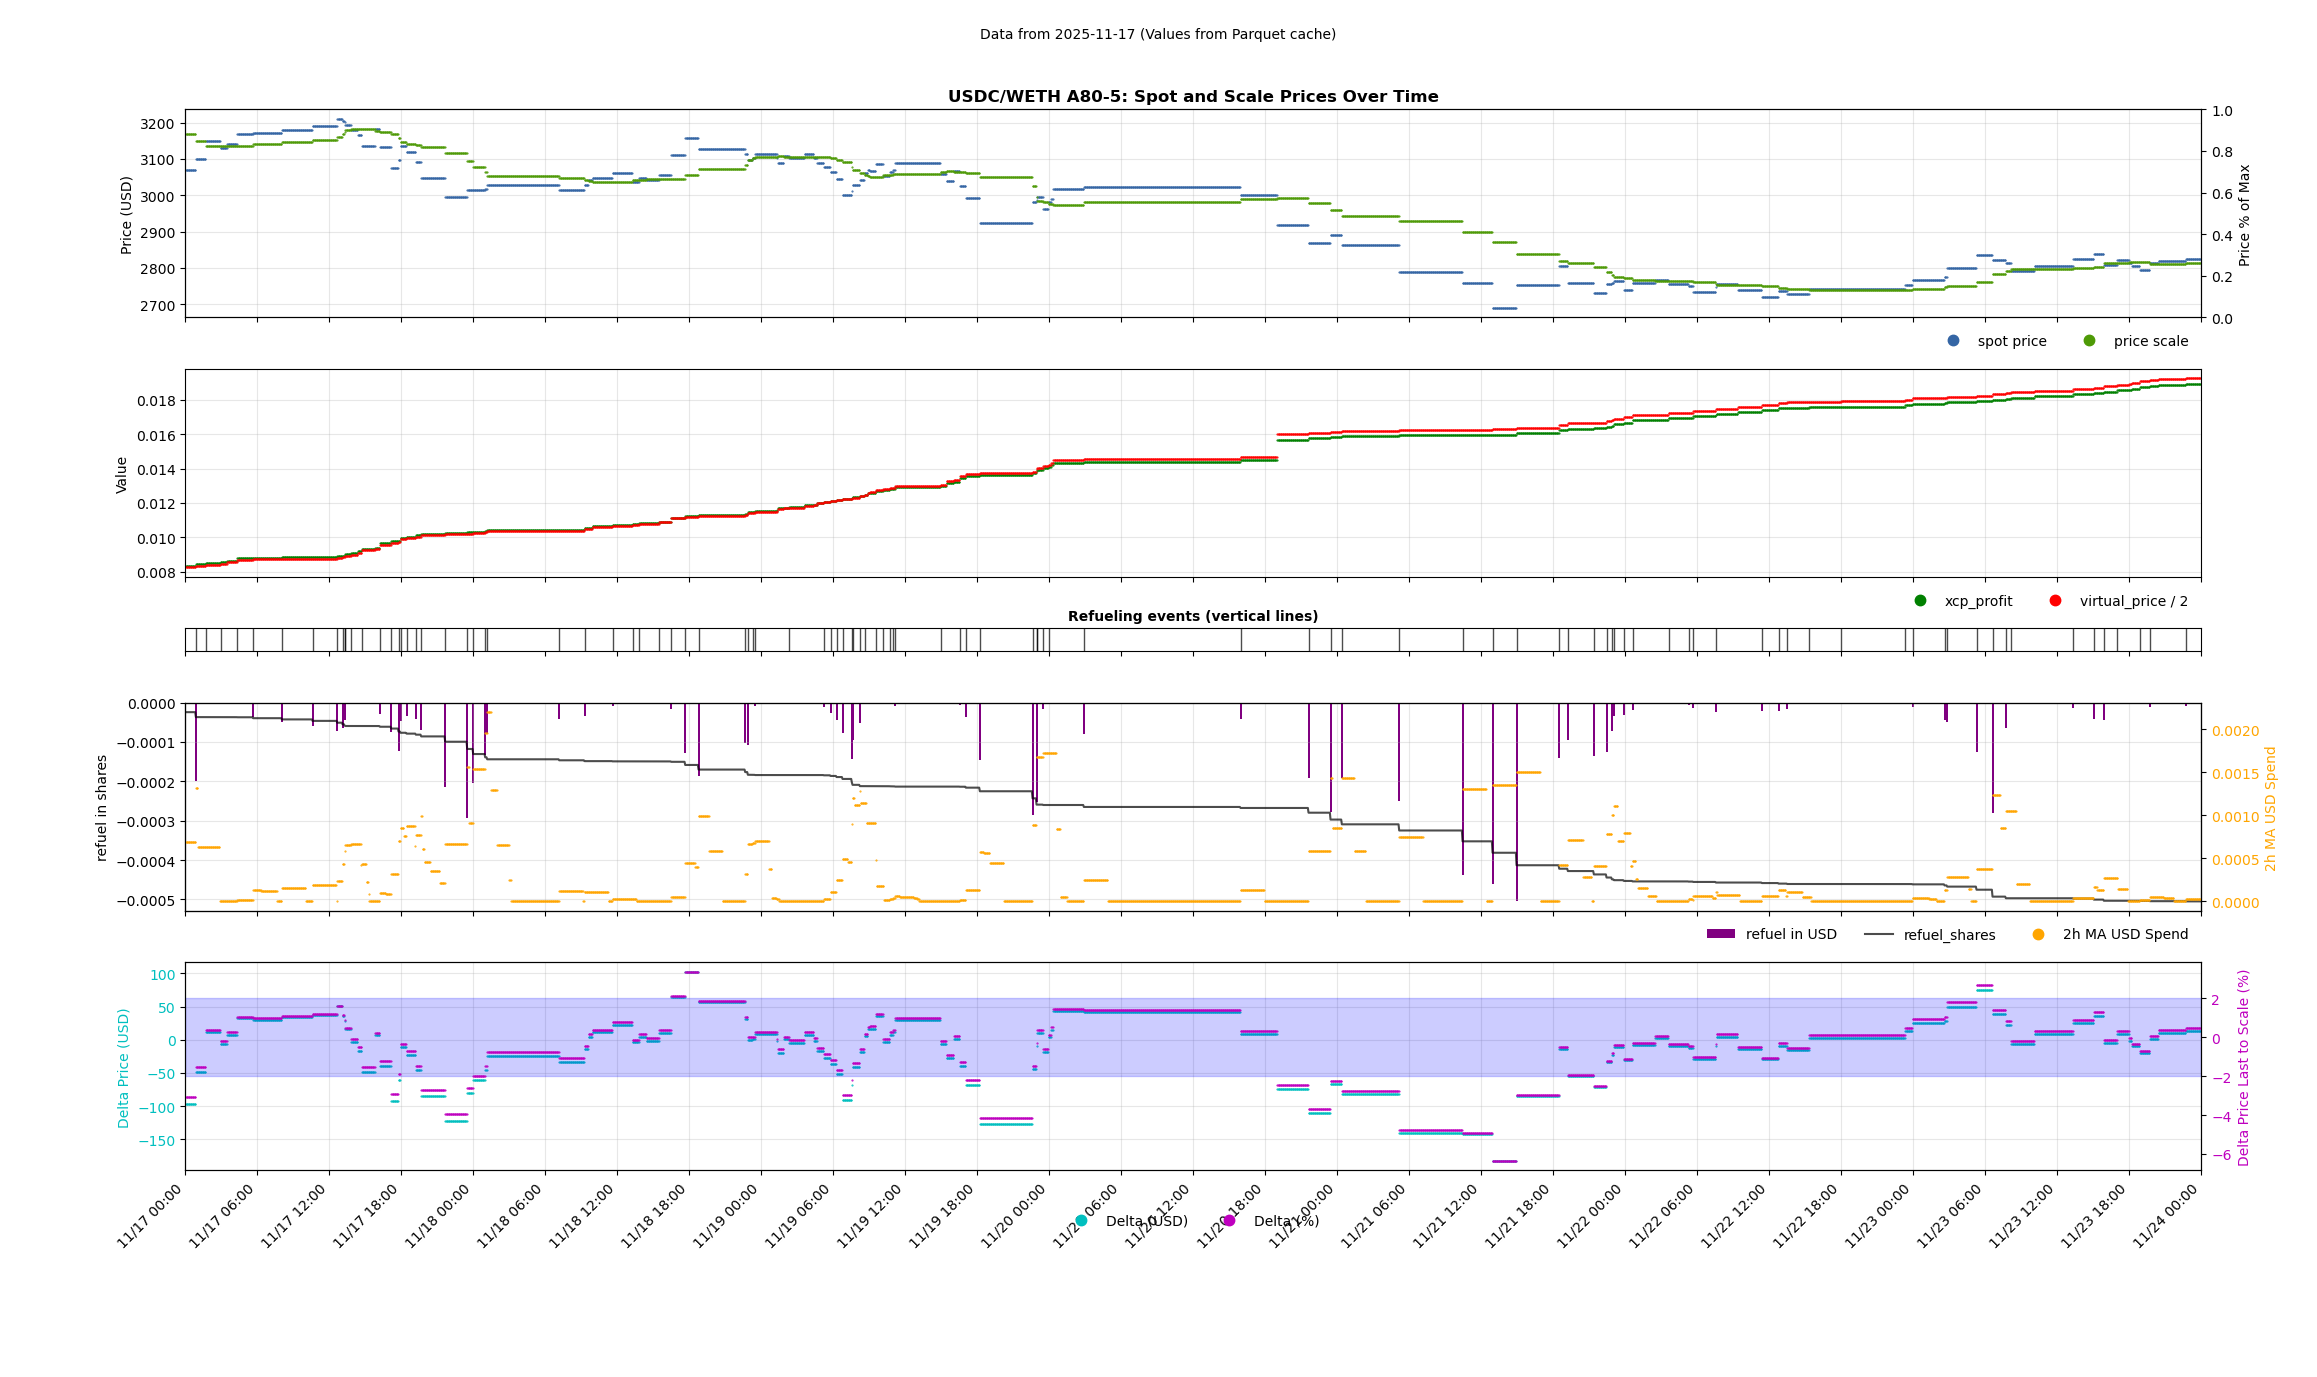Click the 11/24 00:00 x-axis tick label

pos(2166,1216)
